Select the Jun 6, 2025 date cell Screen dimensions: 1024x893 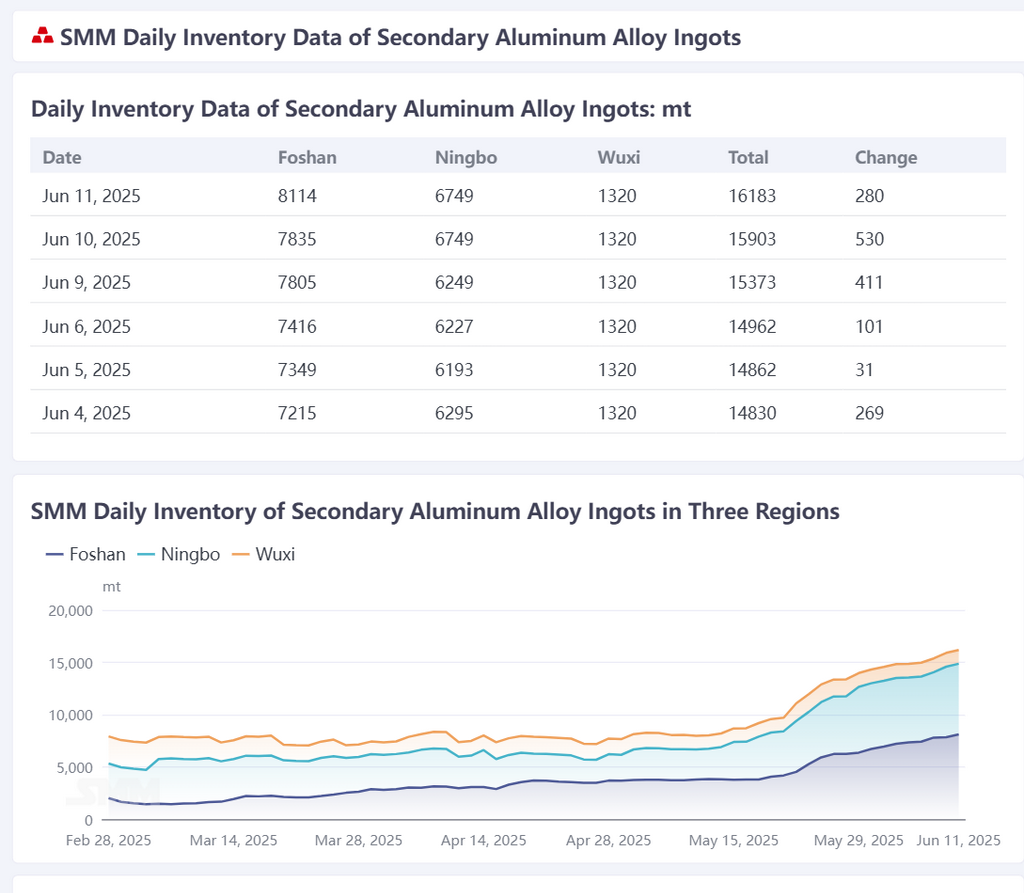point(86,327)
